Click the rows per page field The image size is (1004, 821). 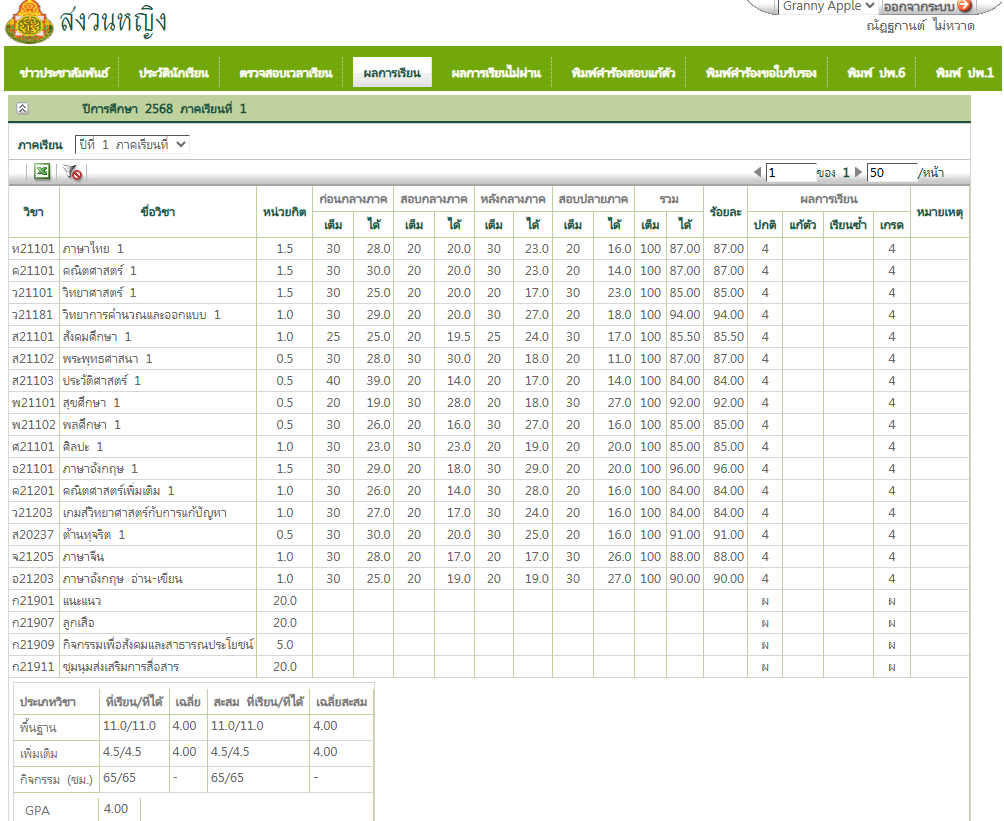[x=891, y=173]
